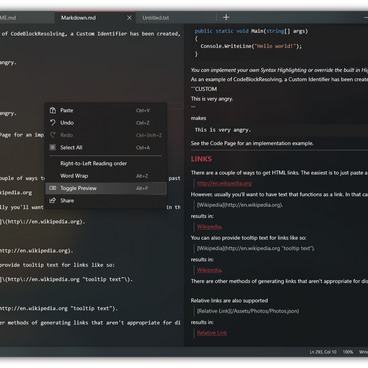368x368 pixels.
Task: Close the Markdown.md tab
Action: click(x=129, y=18)
